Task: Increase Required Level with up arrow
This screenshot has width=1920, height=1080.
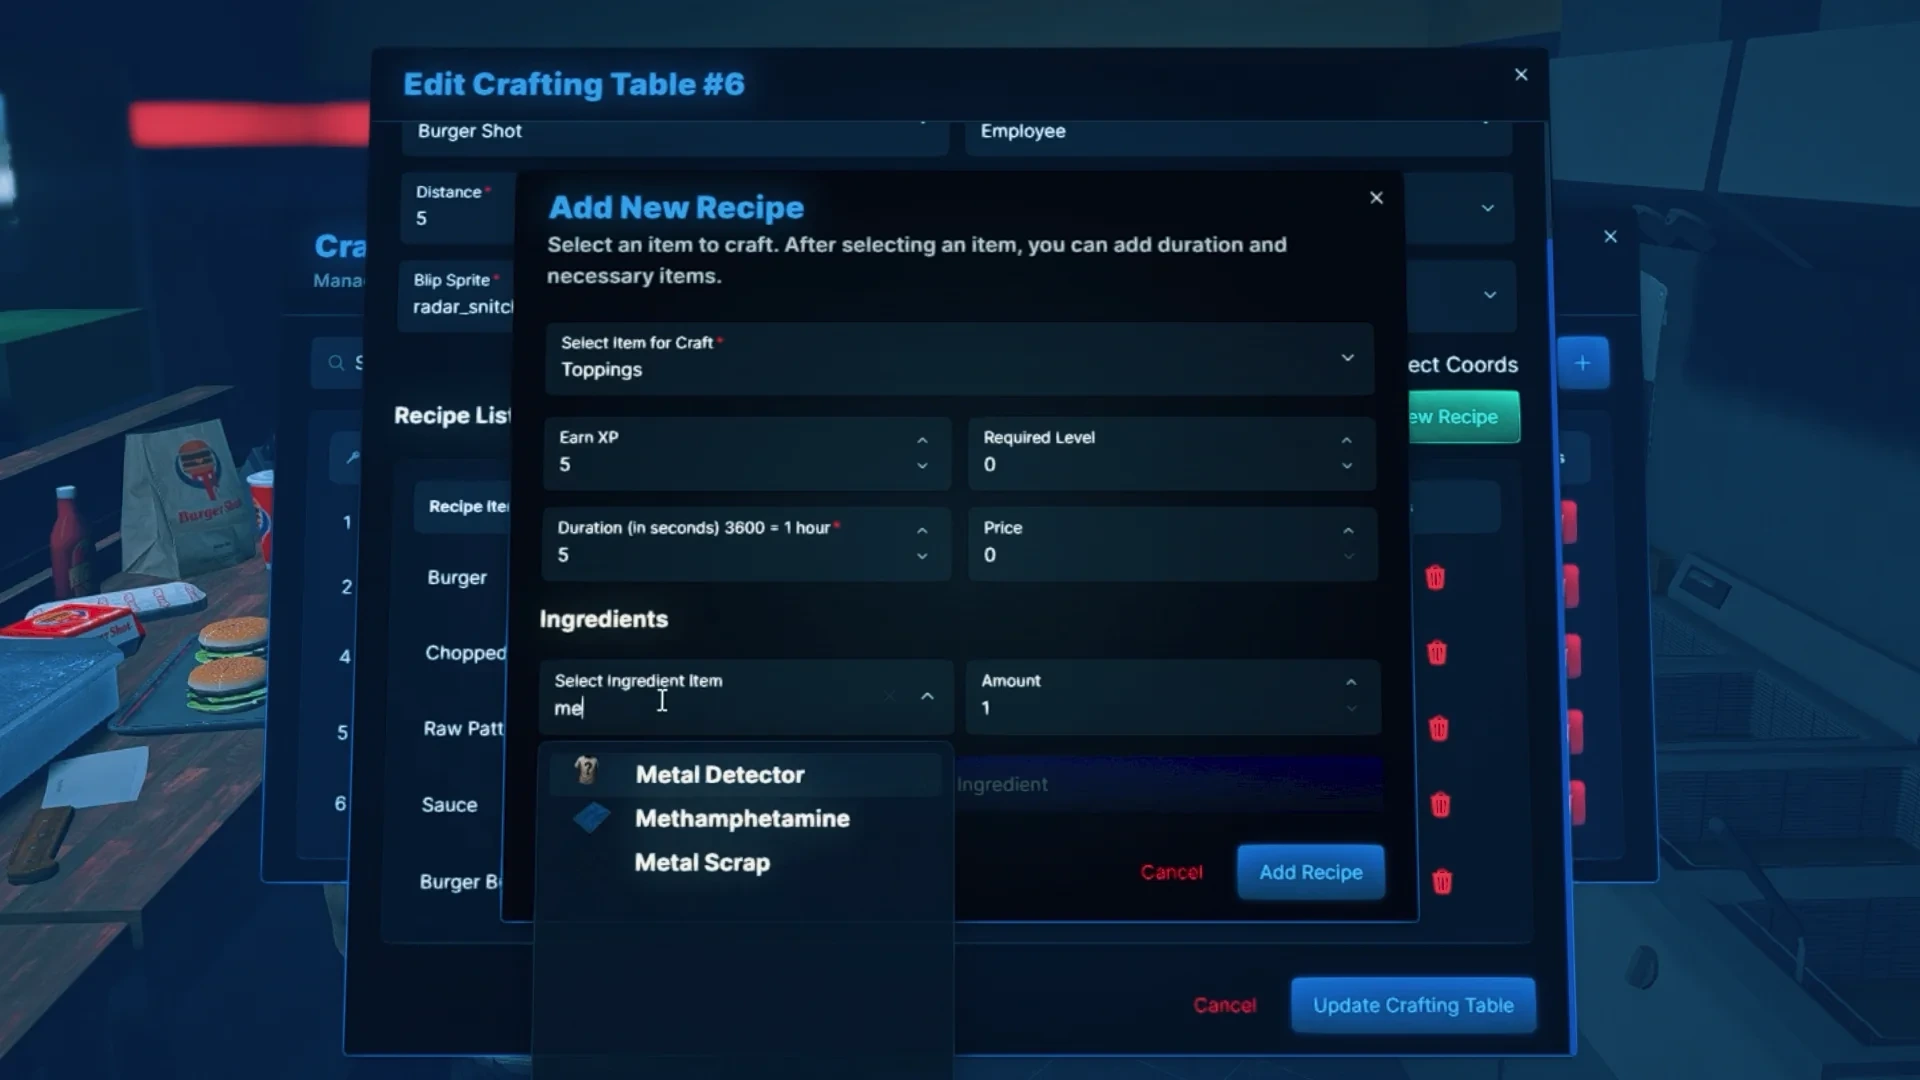Action: click(1346, 440)
